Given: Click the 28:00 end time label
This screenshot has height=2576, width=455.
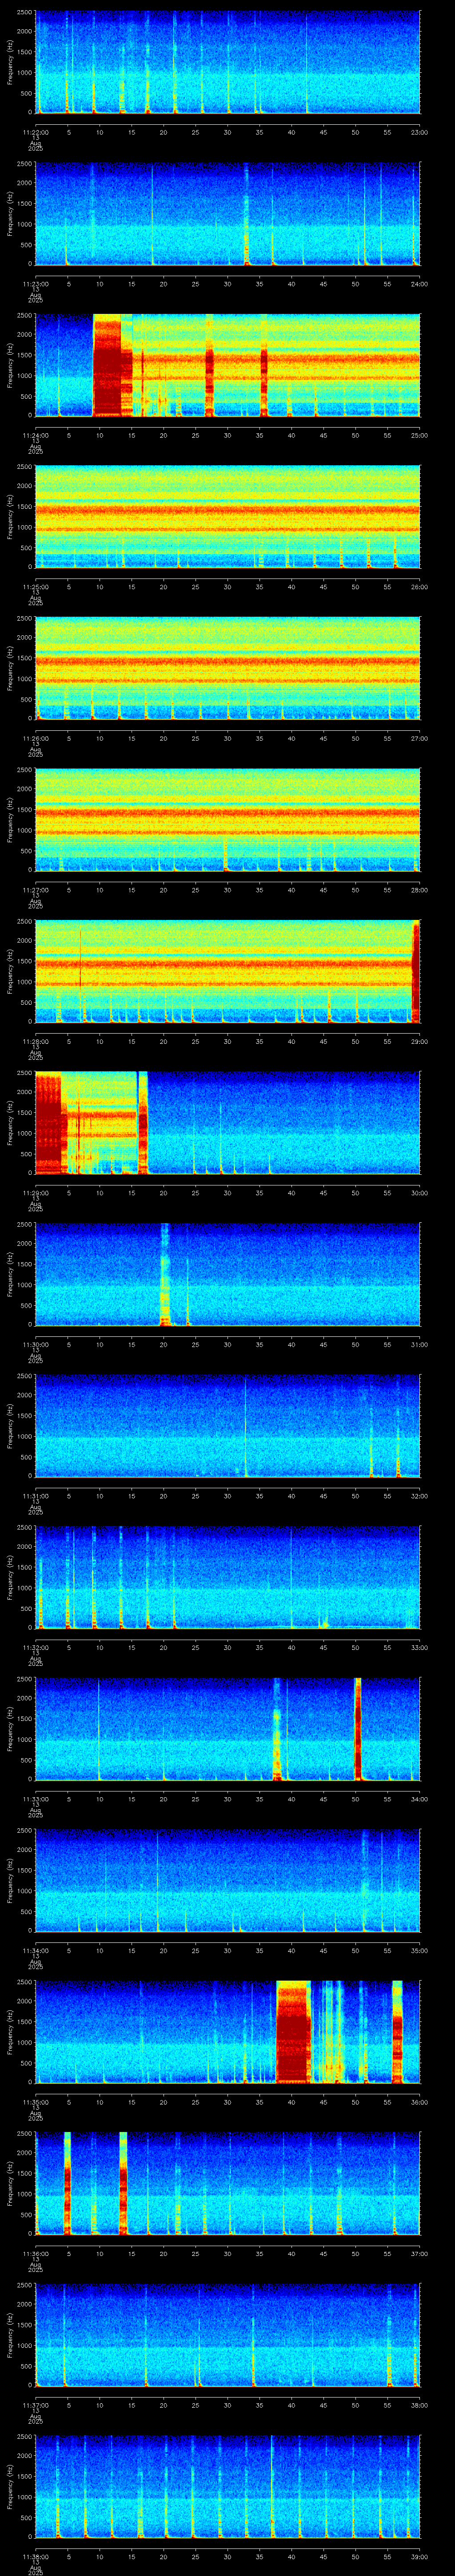Looking at the screenshot, I should (420, 890).
